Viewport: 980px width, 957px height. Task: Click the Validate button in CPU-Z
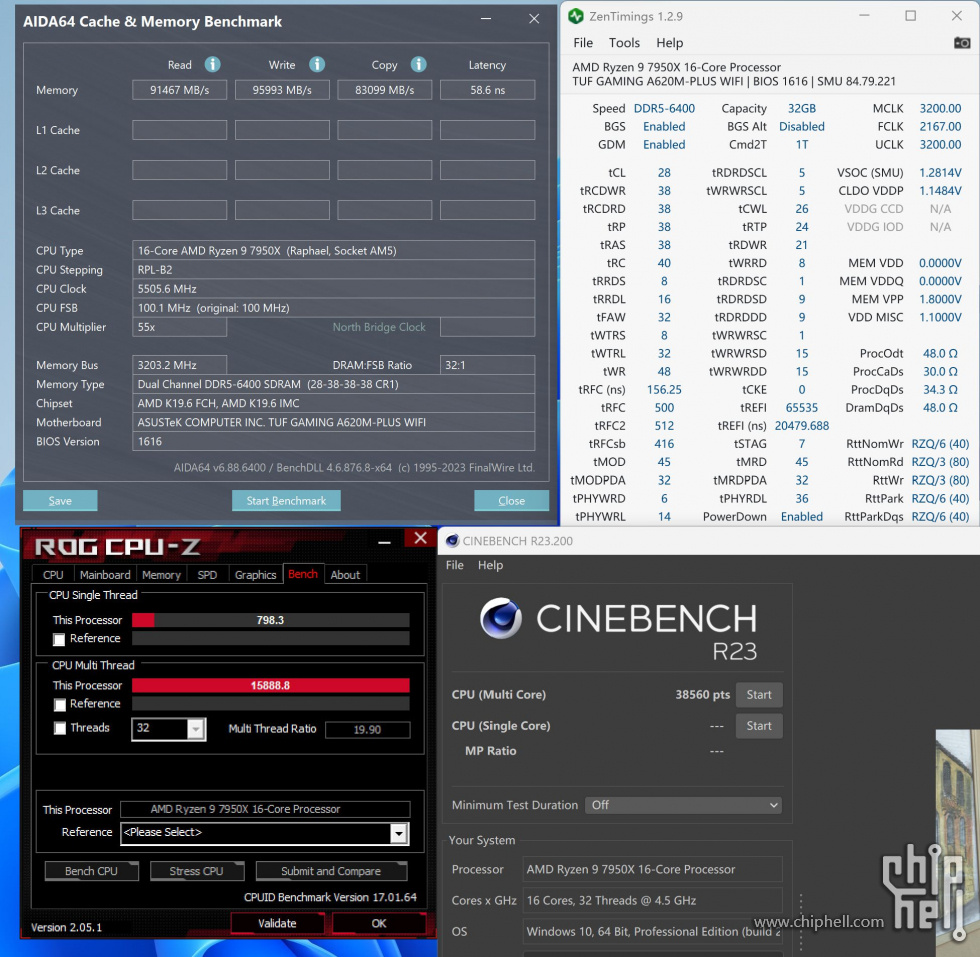[x=277, y=923]
